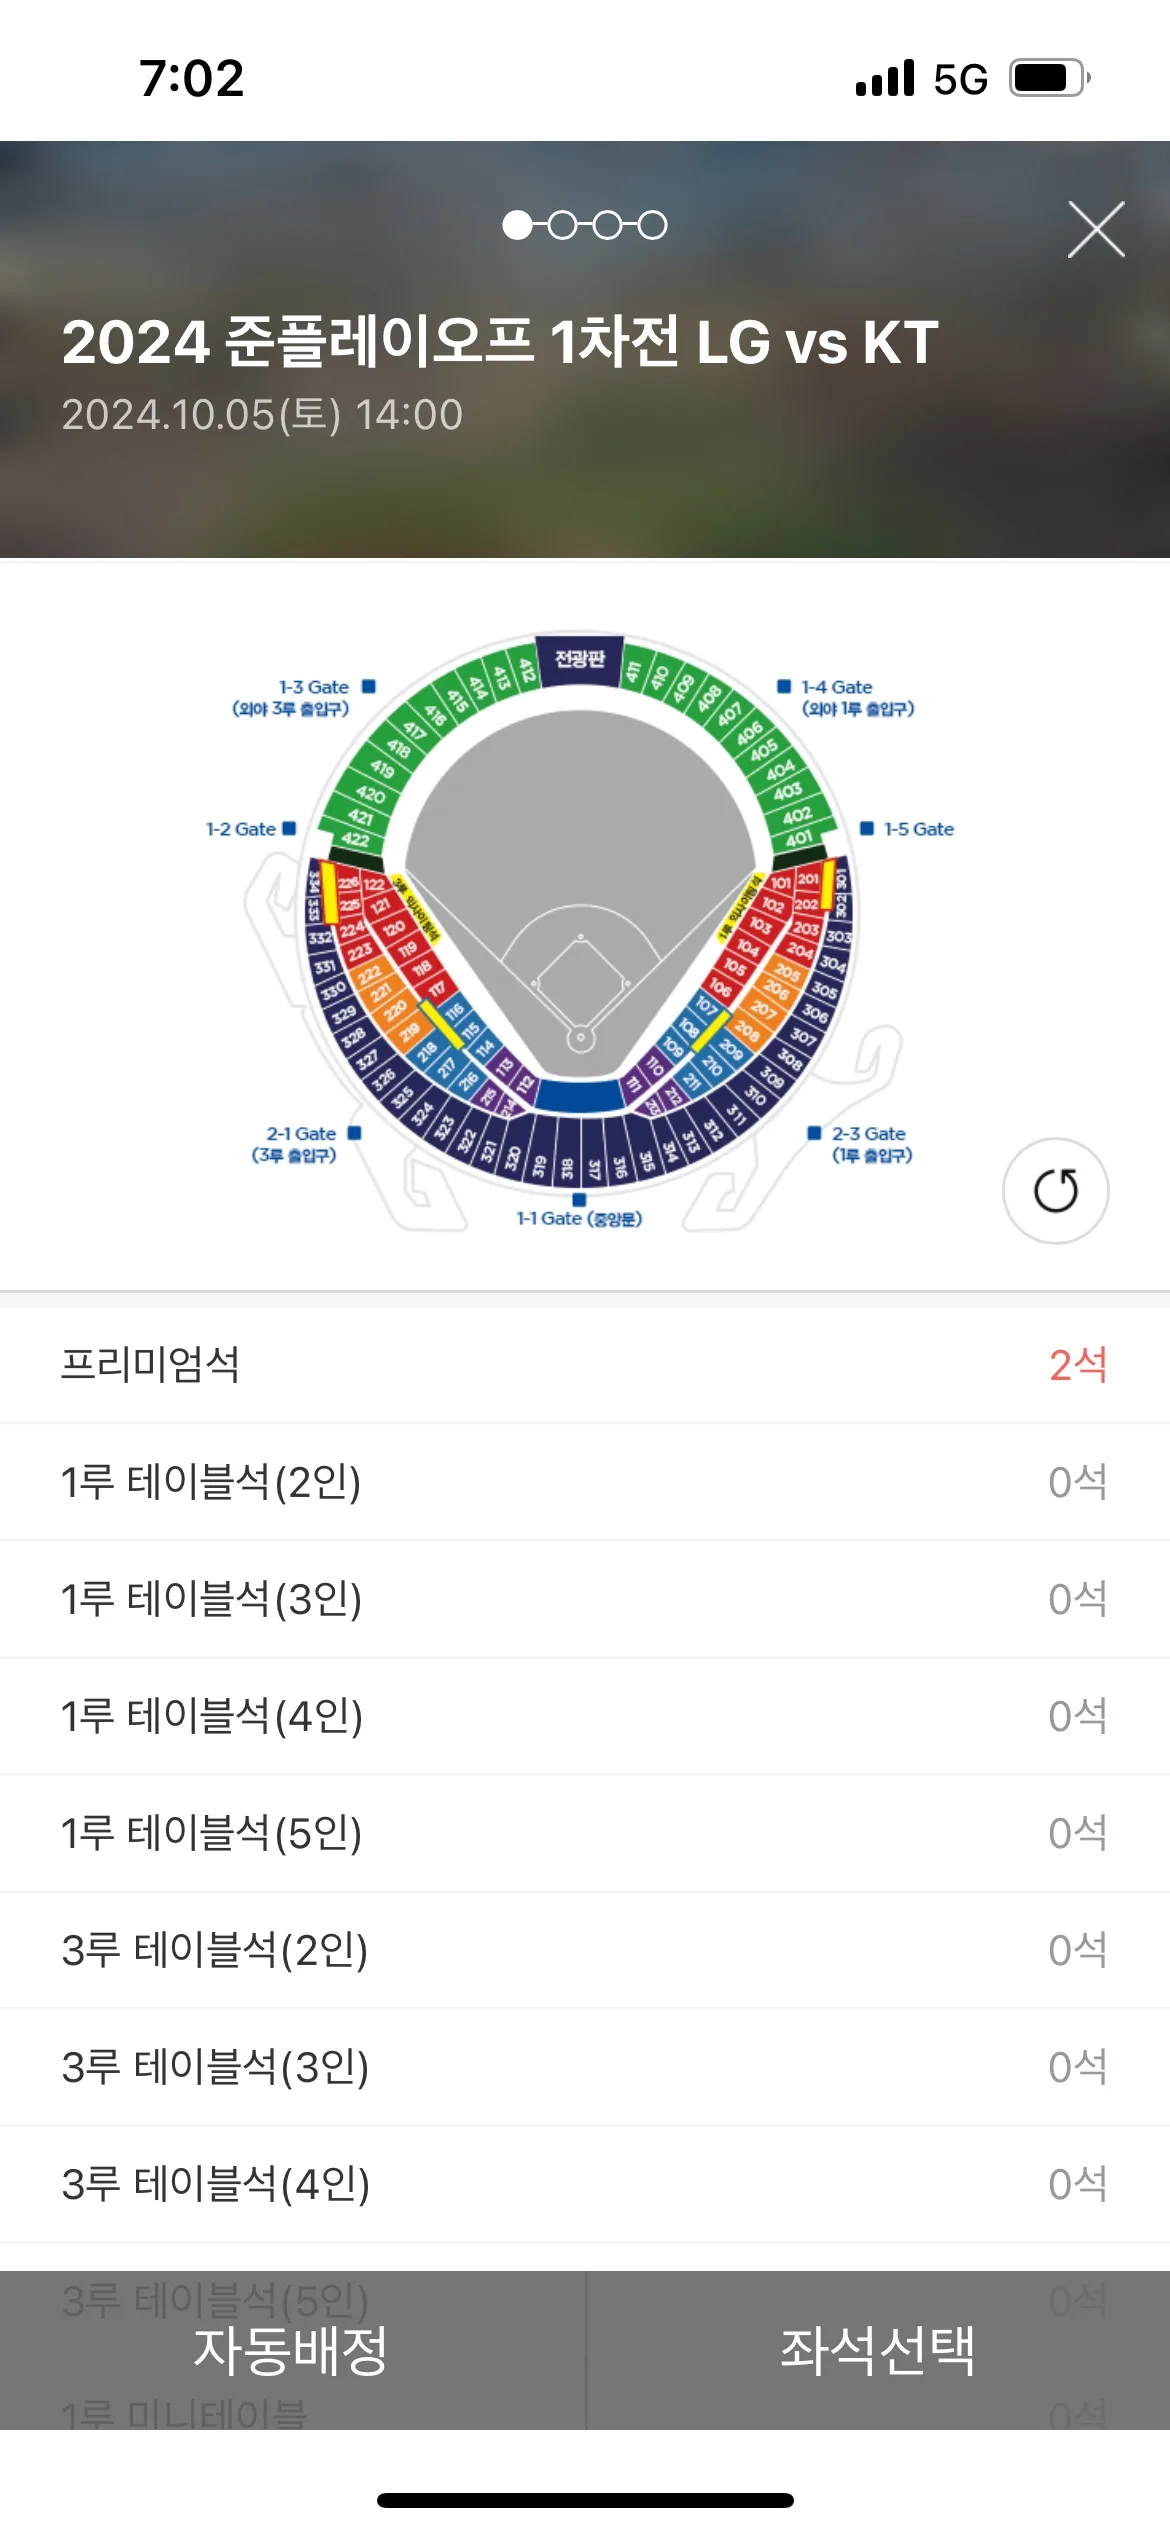The width and height of the screenshot is (1170, 2532).
Task: Tap the 1-2 Gate blue marker
Action: click(x=289, y=828)
